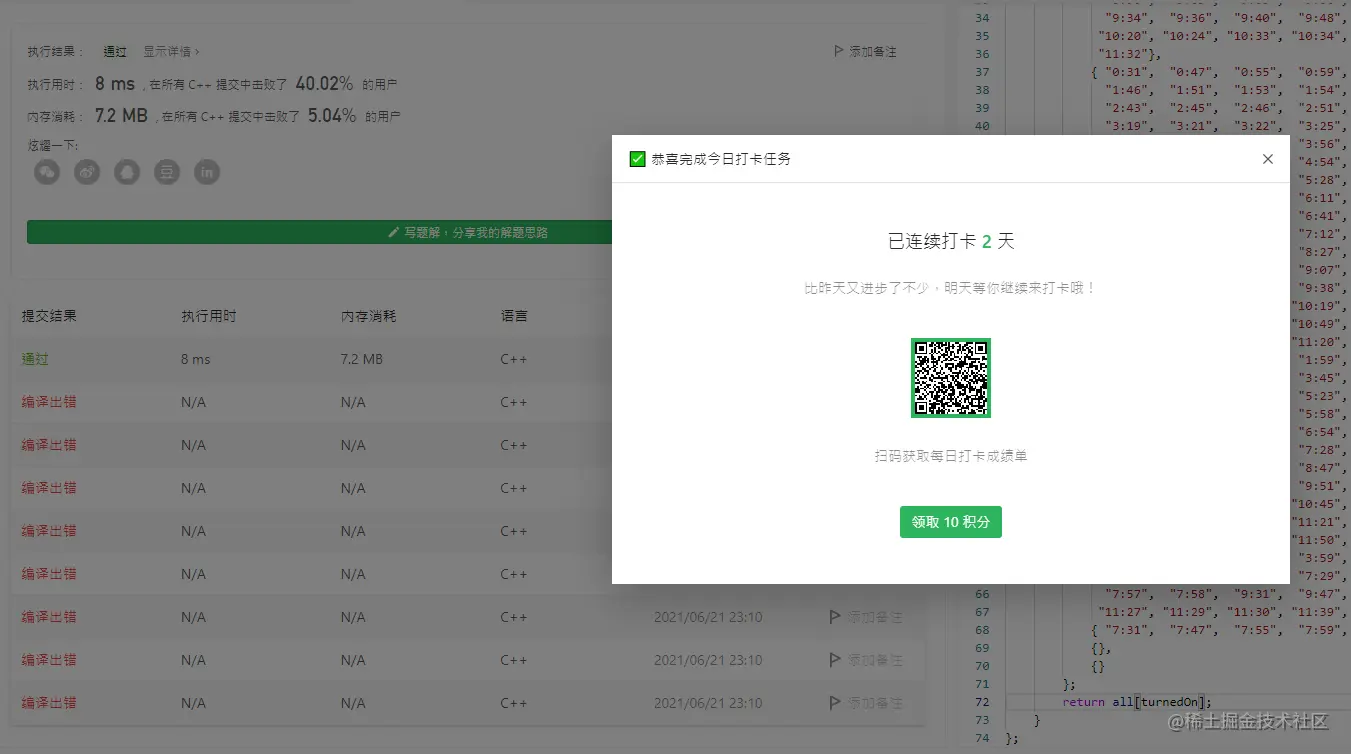Close the 打卡 congratulation dialog
This screenshot has width=1351, height=754.
coord(1268,159)
